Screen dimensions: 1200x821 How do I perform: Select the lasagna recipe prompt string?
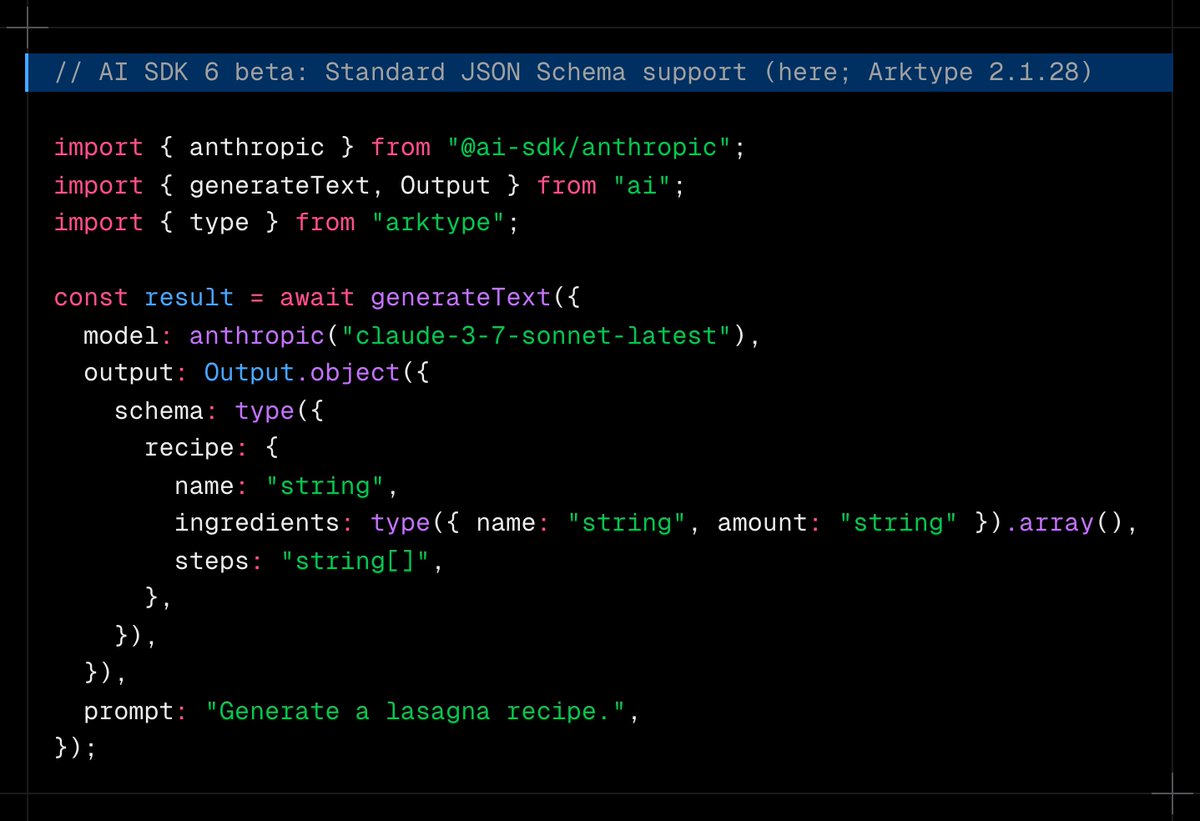click(418, 711)
